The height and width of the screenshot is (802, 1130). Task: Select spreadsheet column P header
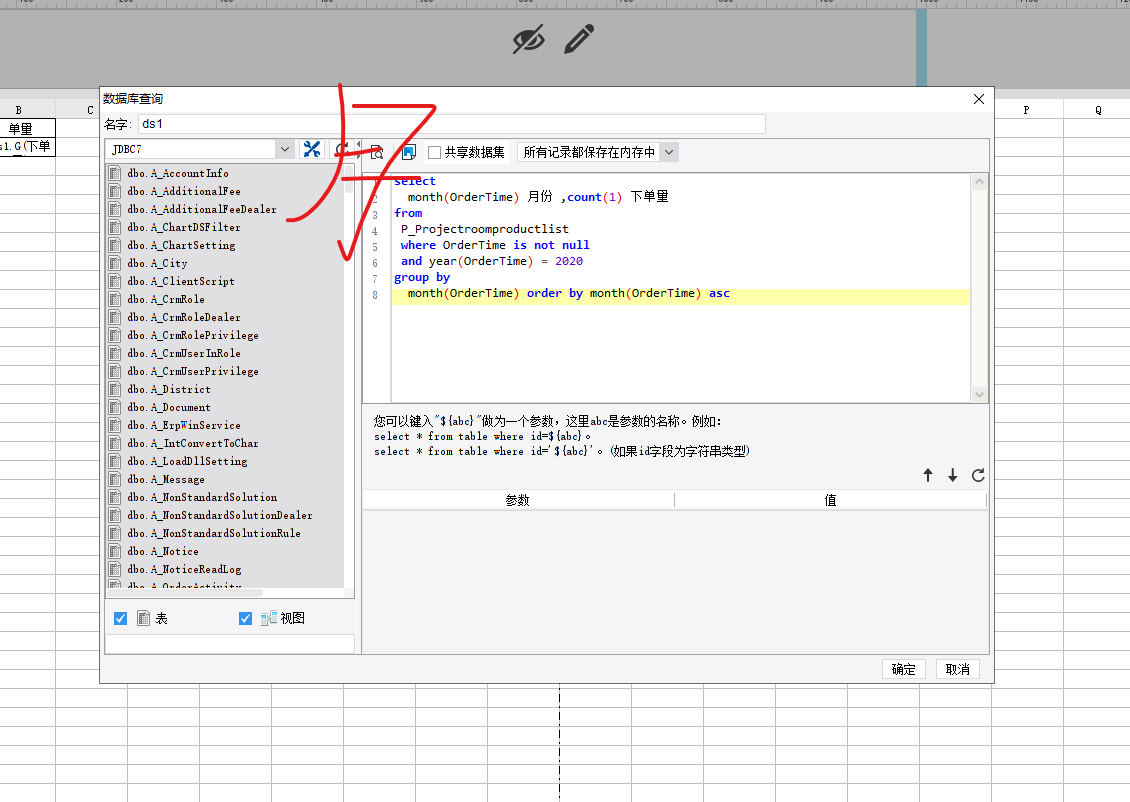pos(1027,110)
